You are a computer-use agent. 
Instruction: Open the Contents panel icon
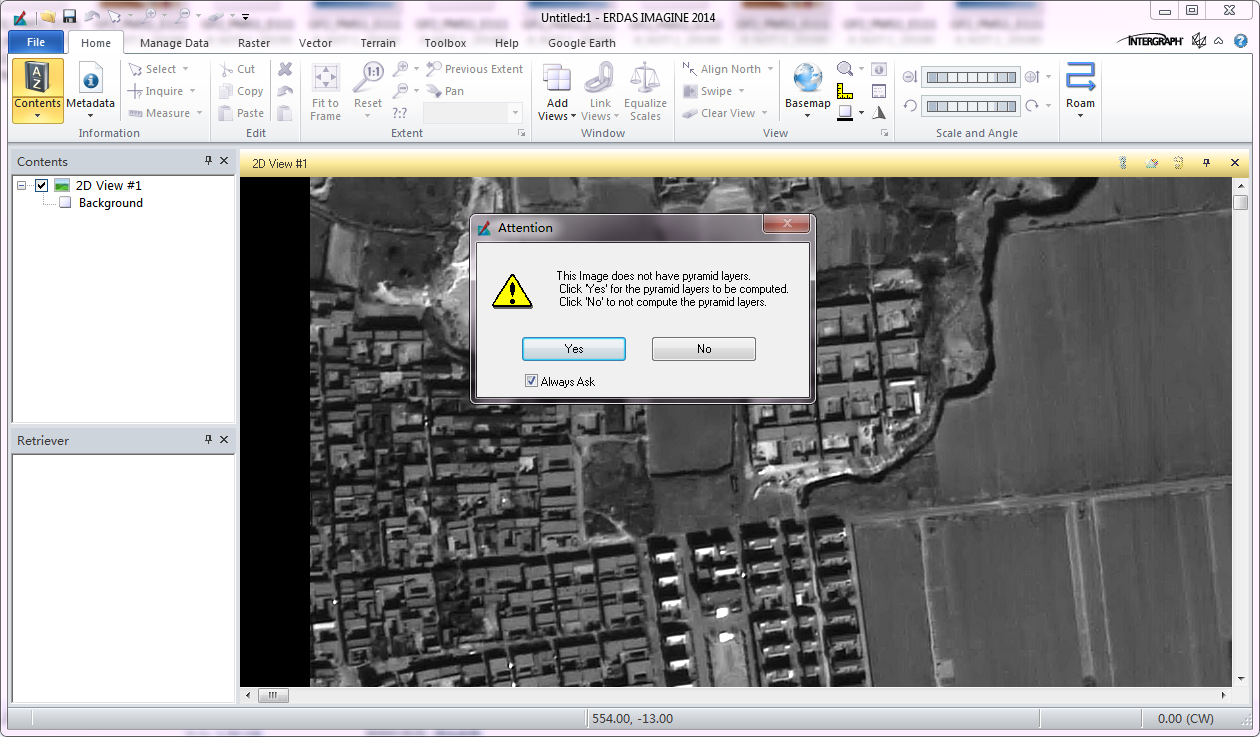37,78
